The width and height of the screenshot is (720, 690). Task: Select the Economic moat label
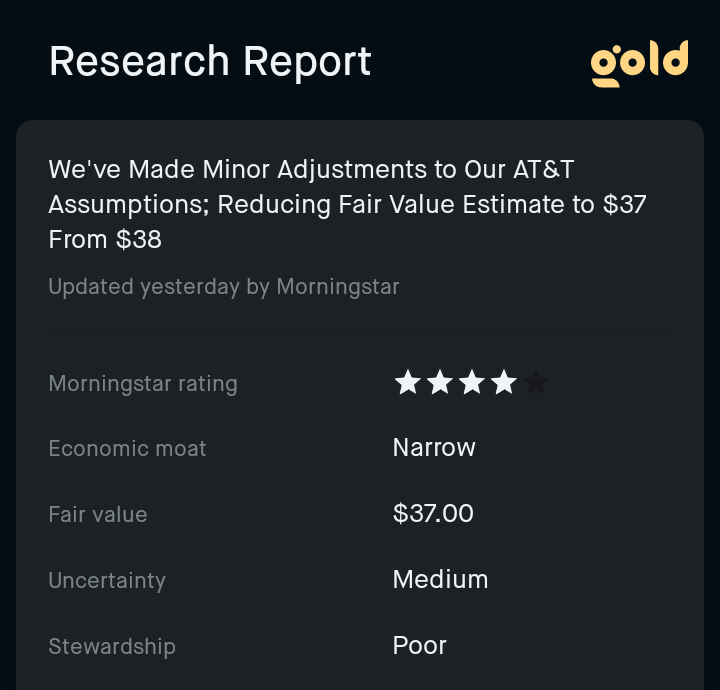(x=128, y=449)
